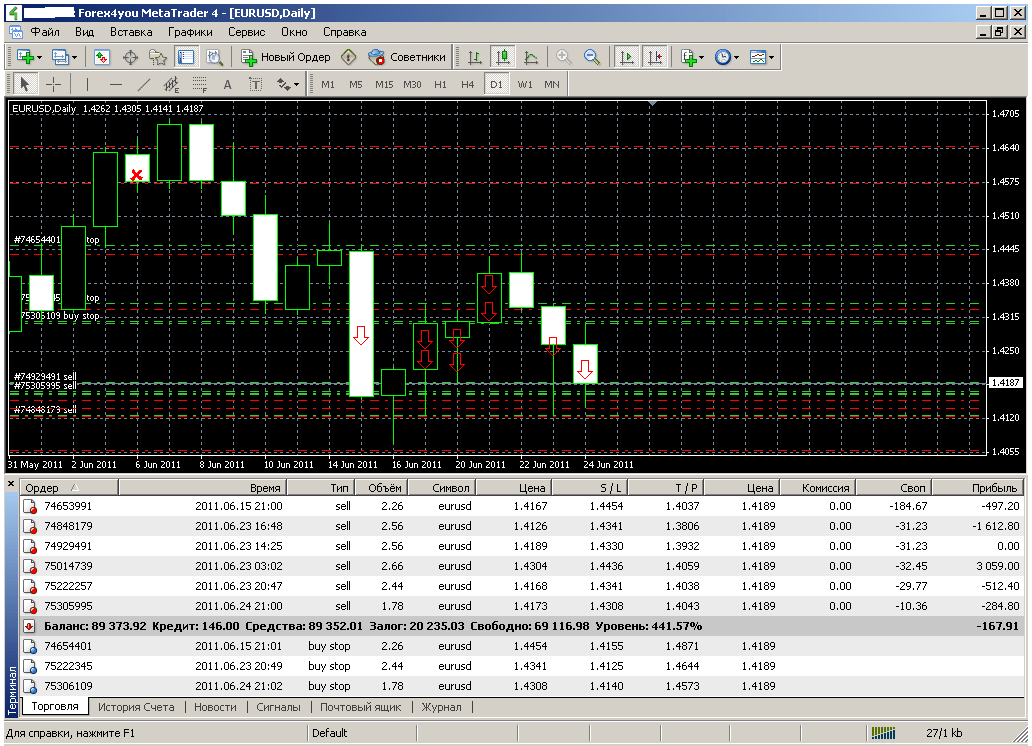Expand the arrows objects dropdown
Viewport: 1032px width, 746px height.
click(x=296, y=84)
